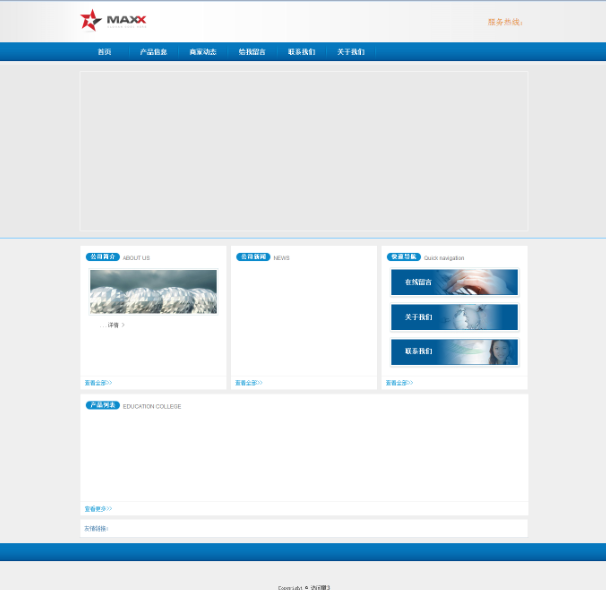
Task: Click the 详情 details link
Action: click(x=114, y=325)
